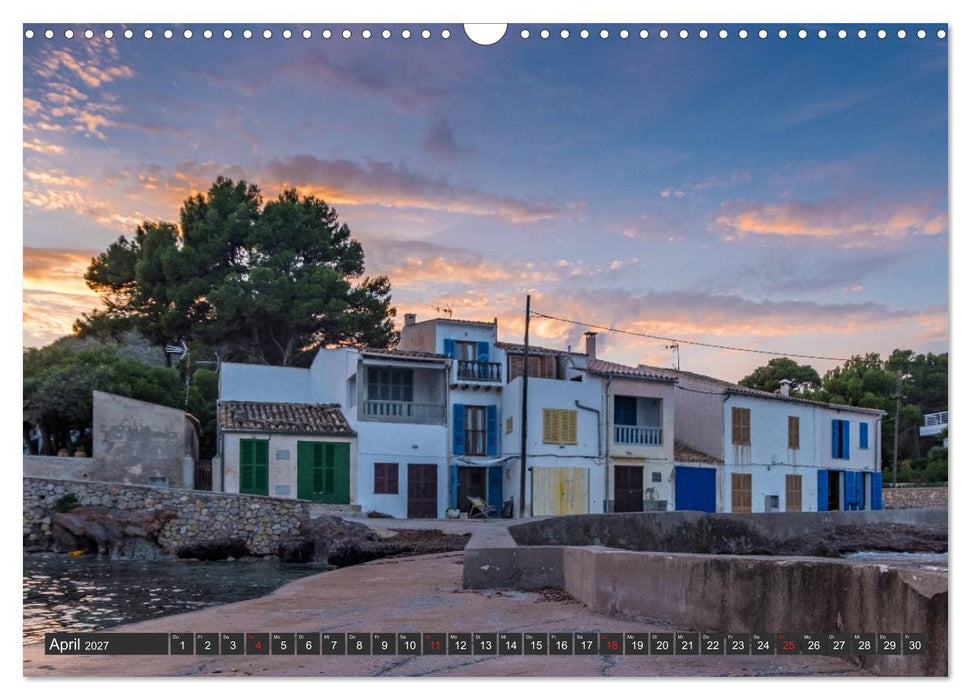Screen dimensions: 971x700
Task: Select day 3 in the calendar strip
Action: click(x=233, y=644)
